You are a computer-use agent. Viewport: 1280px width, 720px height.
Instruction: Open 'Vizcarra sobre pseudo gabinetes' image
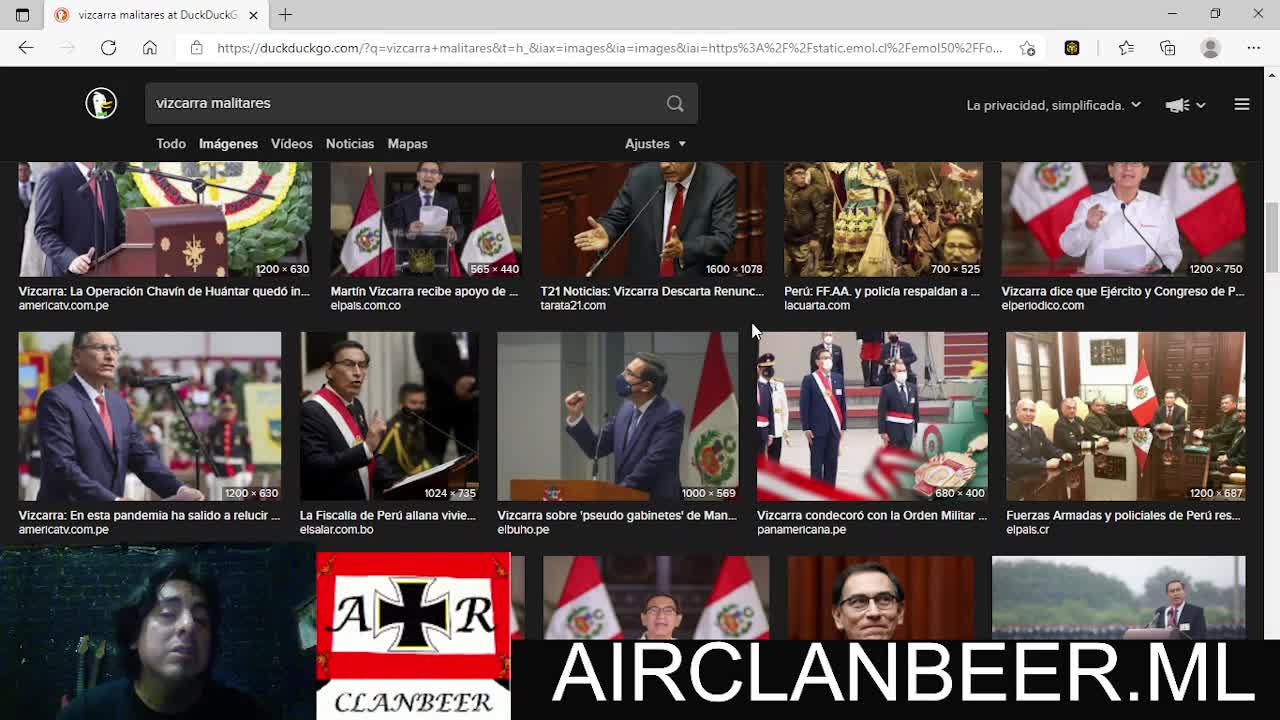pos(618,416)
